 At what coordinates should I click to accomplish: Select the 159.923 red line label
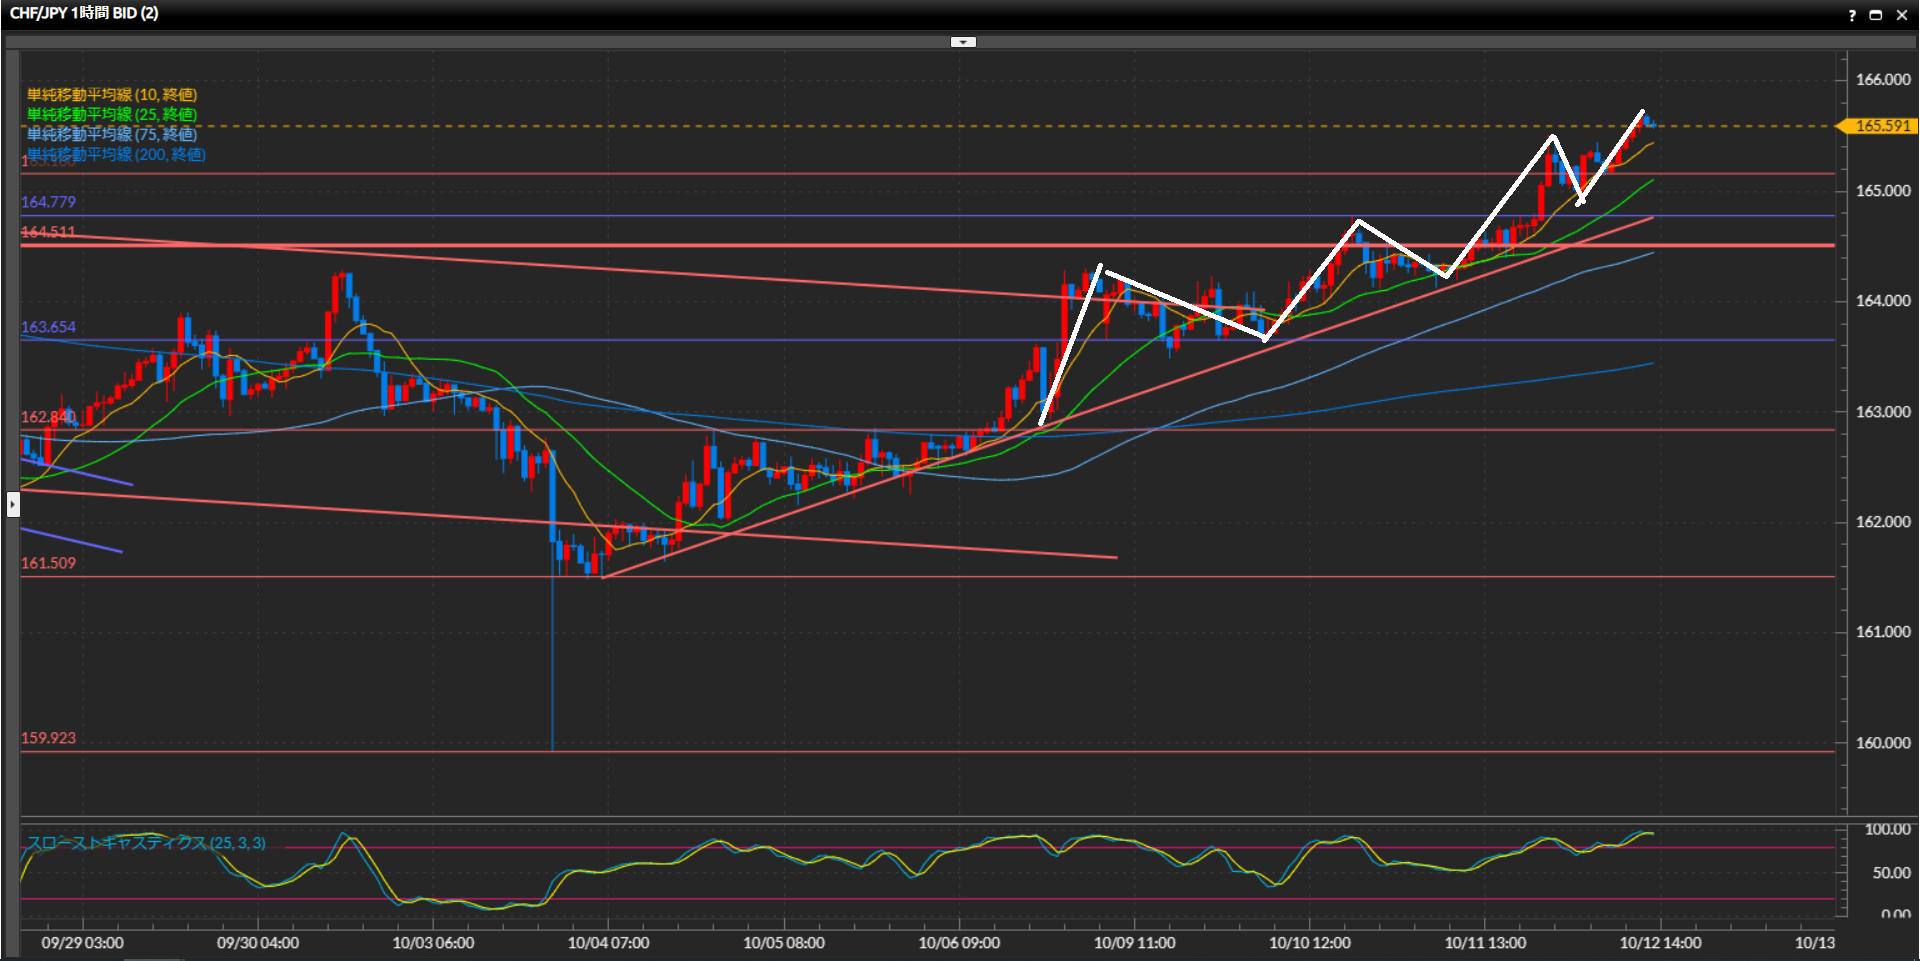(x=48, y=738)
